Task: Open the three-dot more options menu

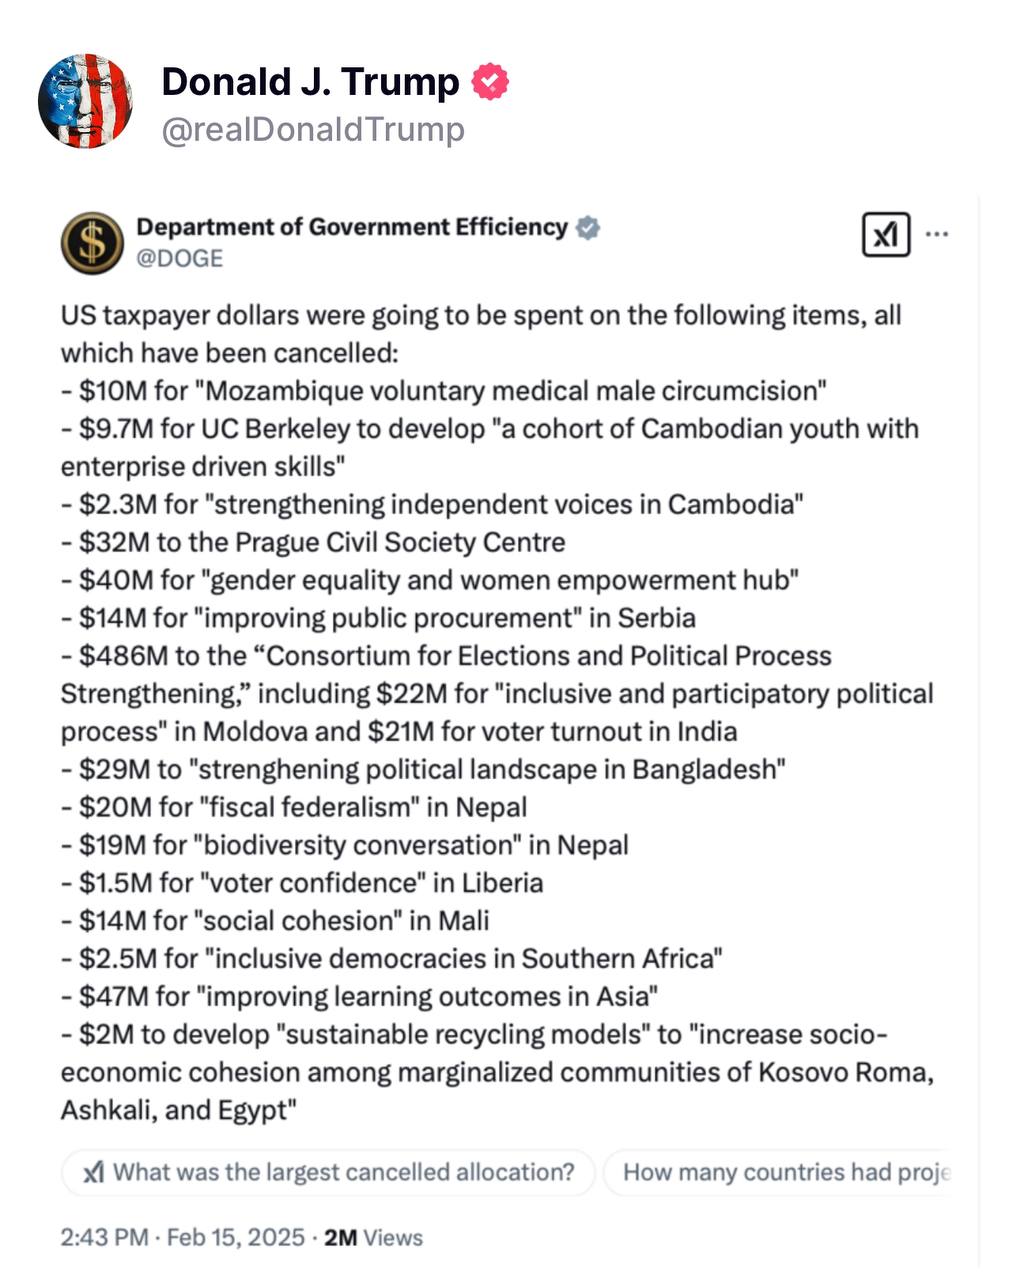Action: [937, 235]
